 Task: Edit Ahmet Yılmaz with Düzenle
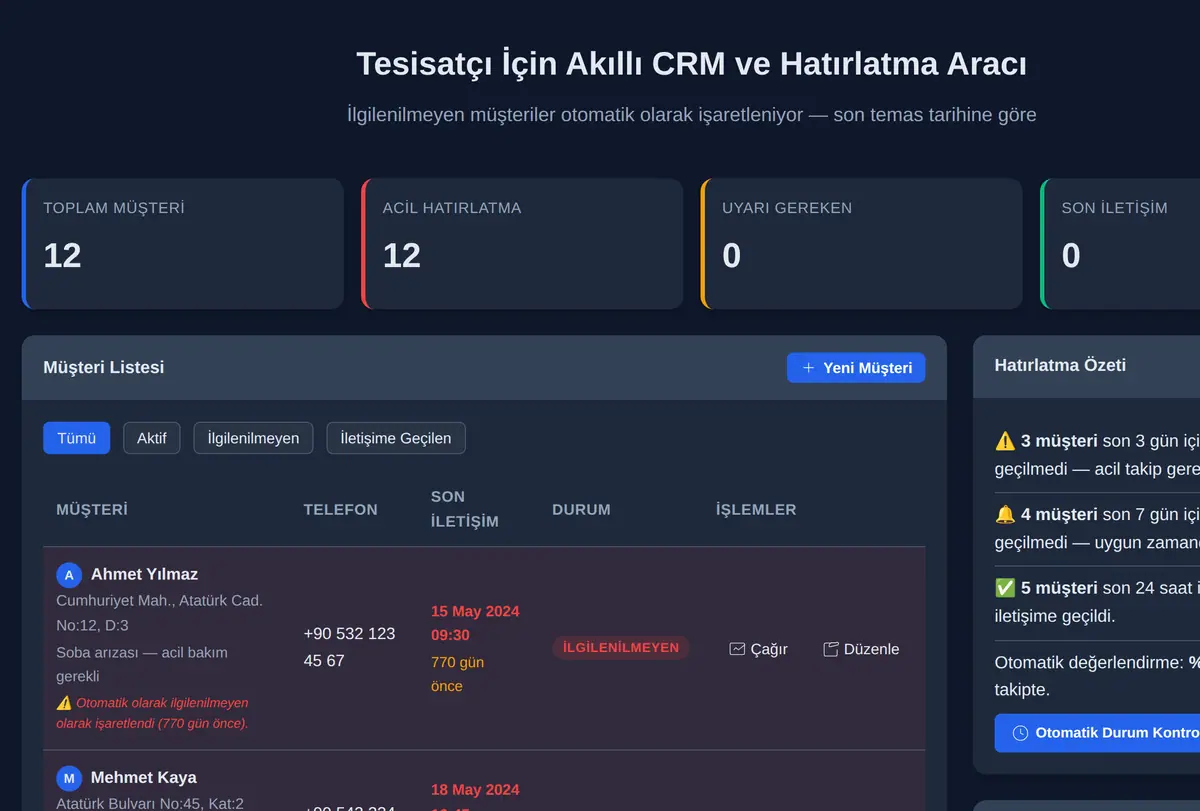click(x=861, y=649)
